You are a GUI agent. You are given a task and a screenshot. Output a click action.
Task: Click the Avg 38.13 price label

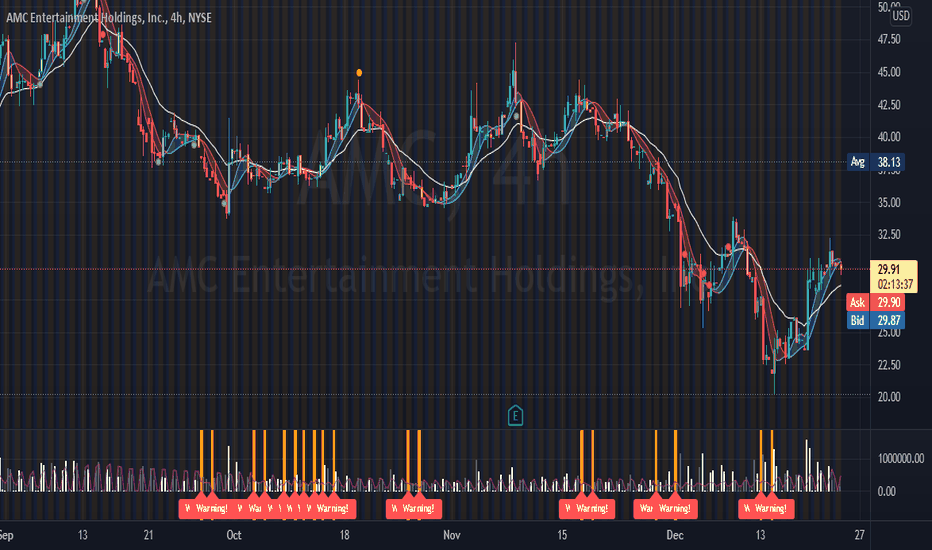tap(876, 162)
